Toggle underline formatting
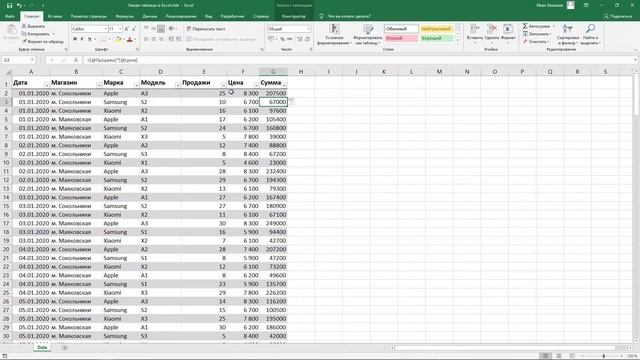 point(89,39)
